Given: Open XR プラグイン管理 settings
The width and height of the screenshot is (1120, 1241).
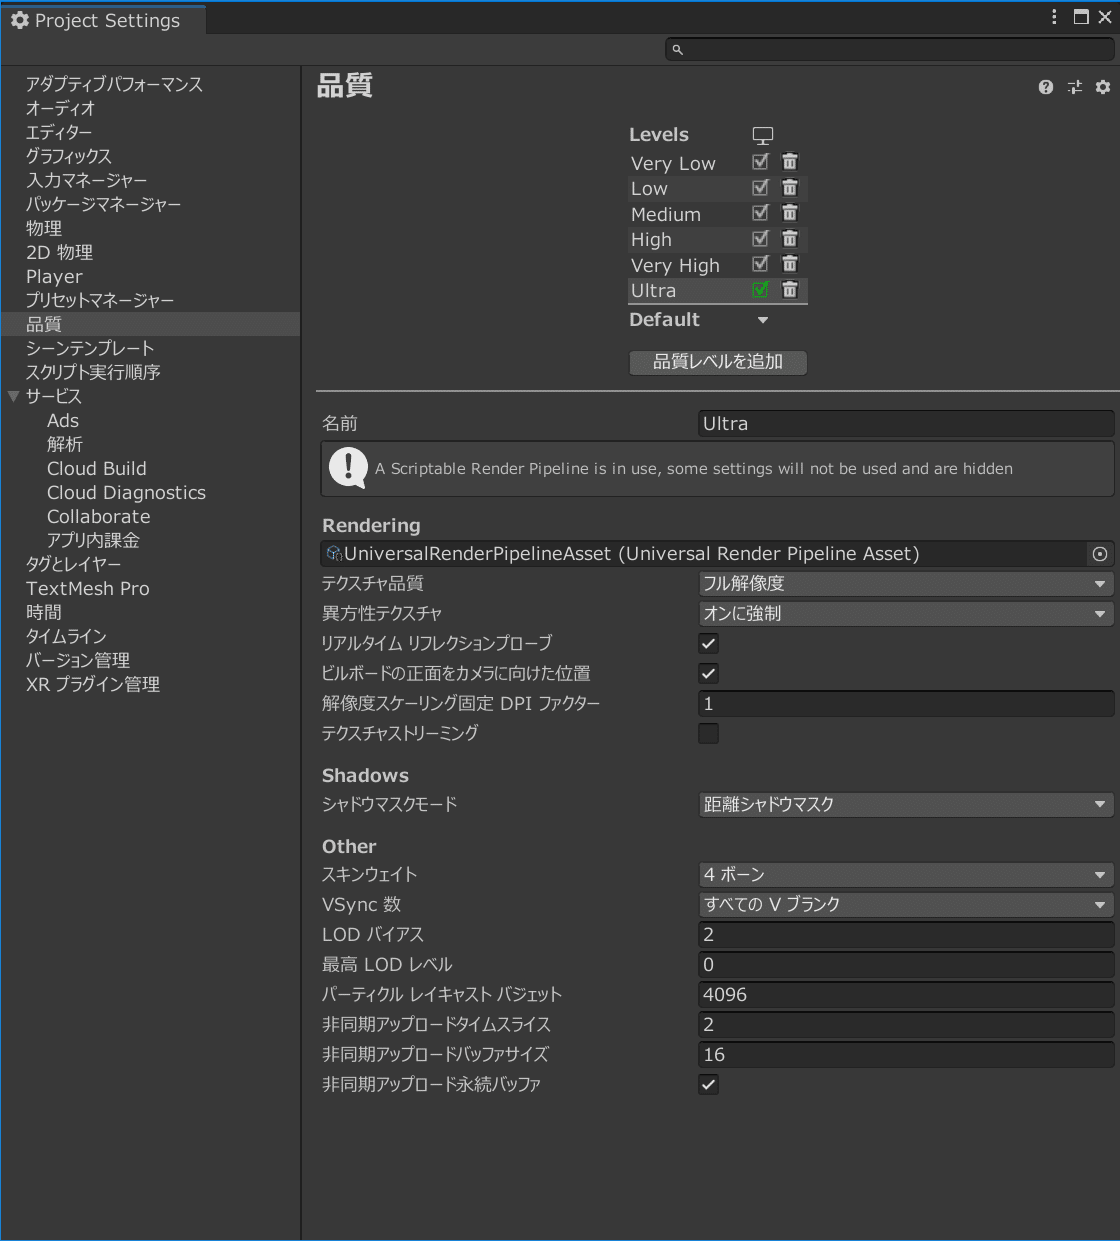Looking at the screenshot, I should 93,684.
